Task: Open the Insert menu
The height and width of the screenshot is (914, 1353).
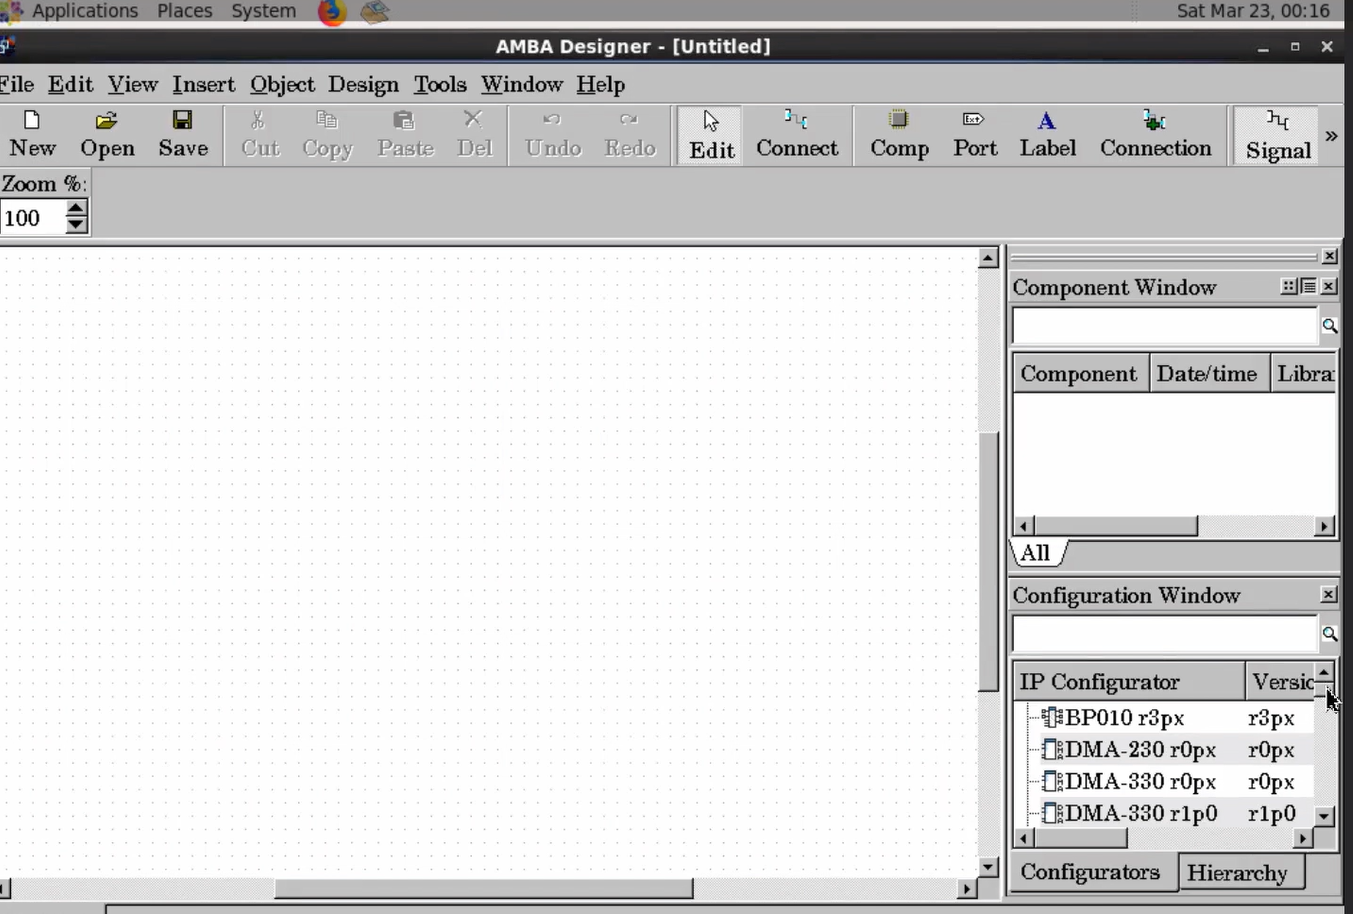Action: pos(203,84)
